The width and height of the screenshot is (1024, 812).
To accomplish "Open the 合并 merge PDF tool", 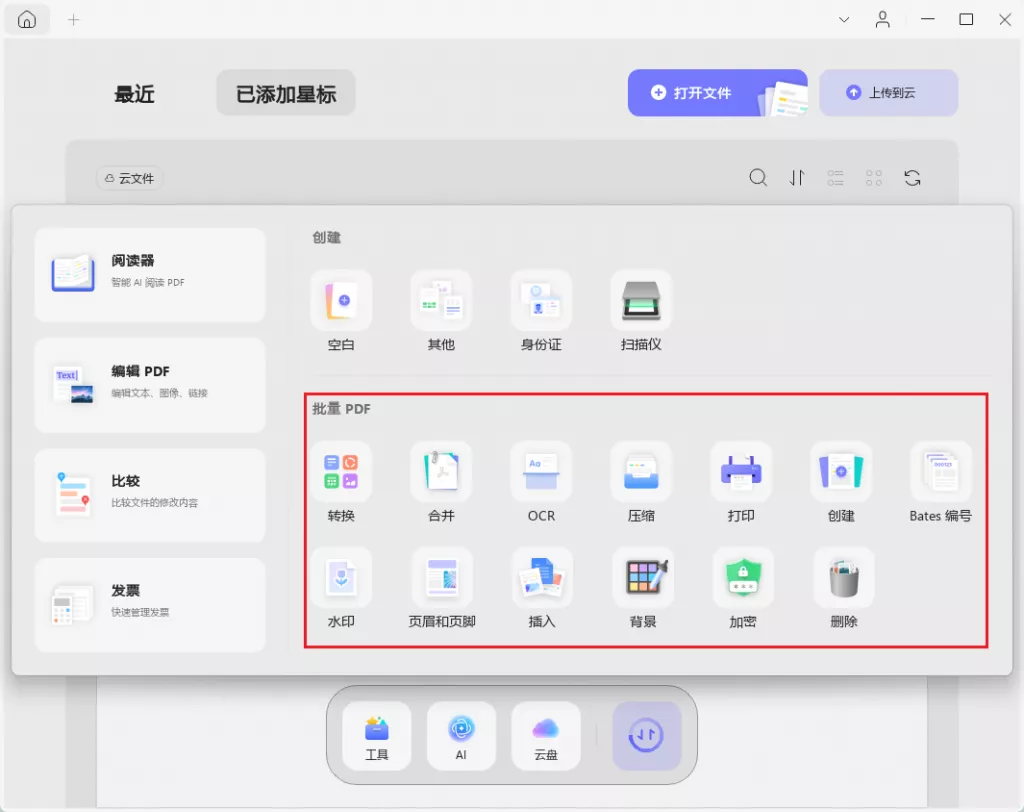I will [441, 483].
